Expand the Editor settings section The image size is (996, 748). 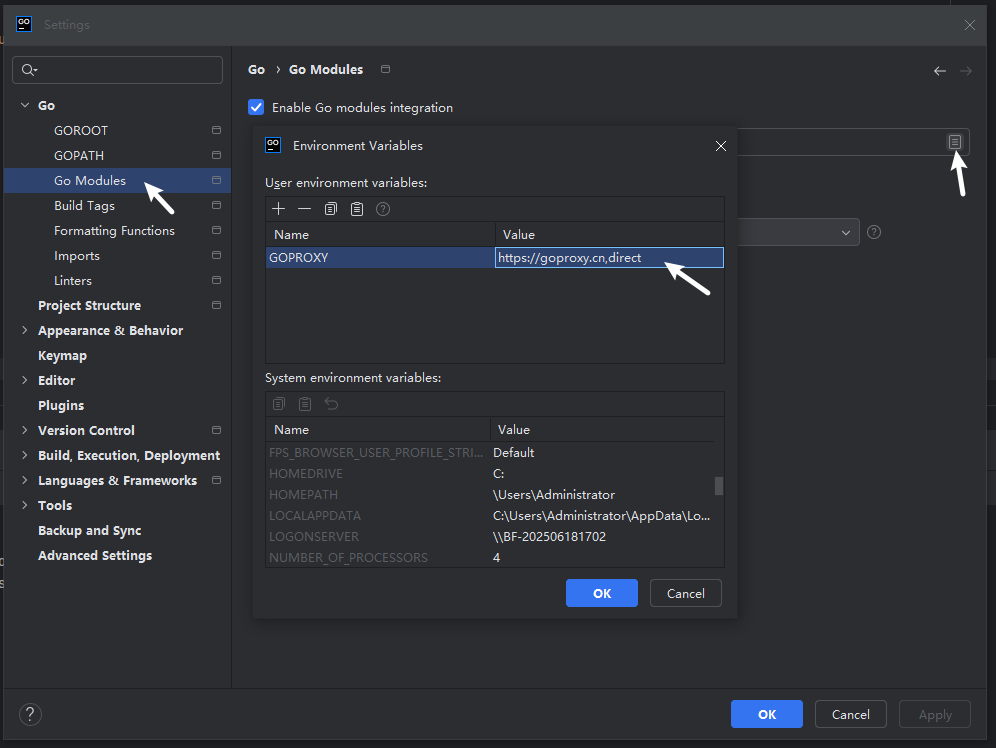[25, 381]
